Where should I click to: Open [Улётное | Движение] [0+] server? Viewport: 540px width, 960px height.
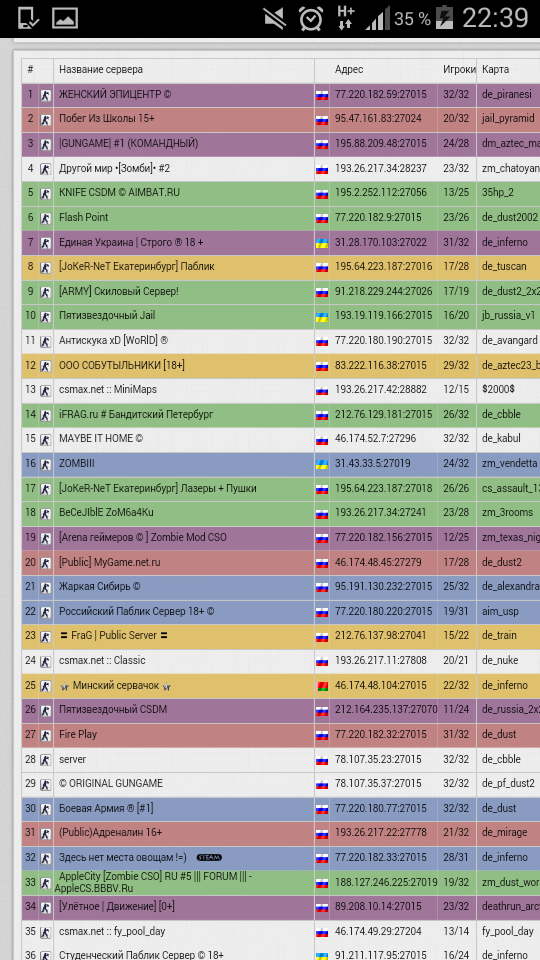click(x=117, y=906)
